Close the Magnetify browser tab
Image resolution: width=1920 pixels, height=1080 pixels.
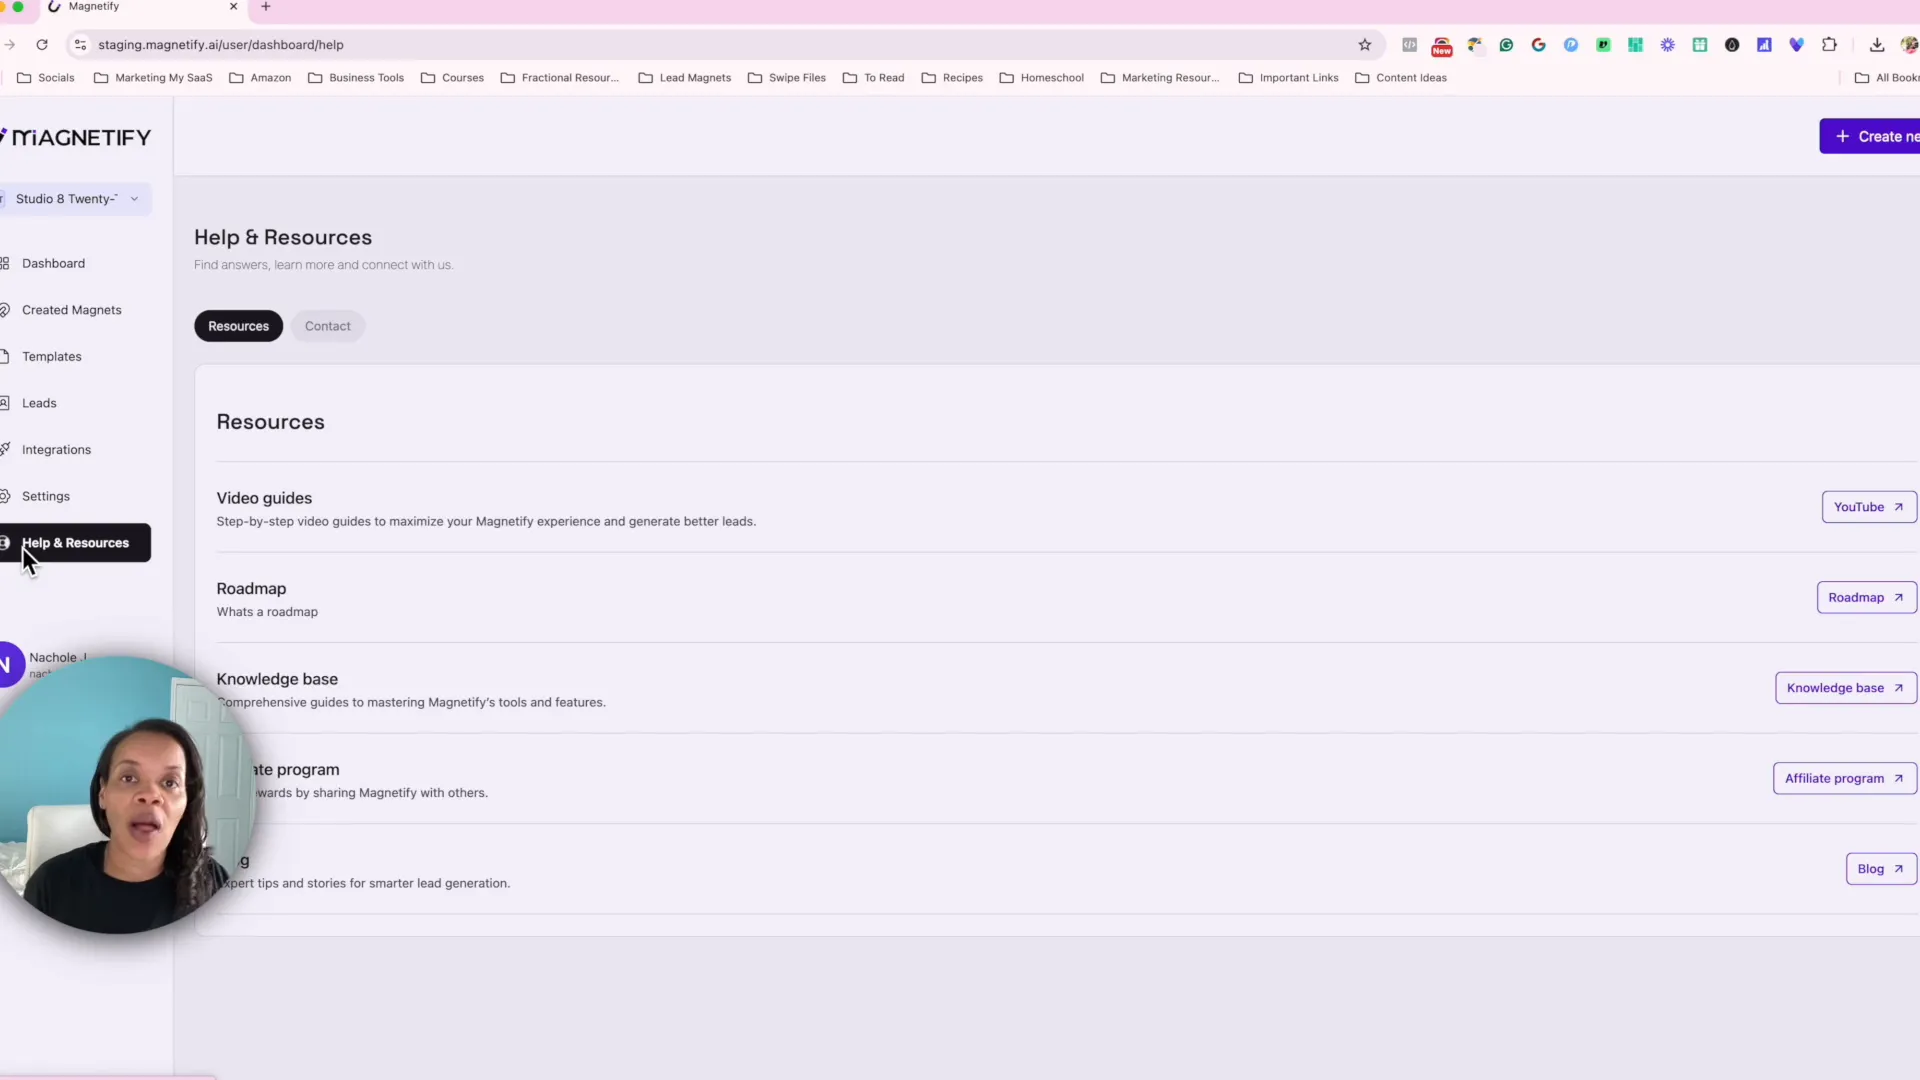233,7
